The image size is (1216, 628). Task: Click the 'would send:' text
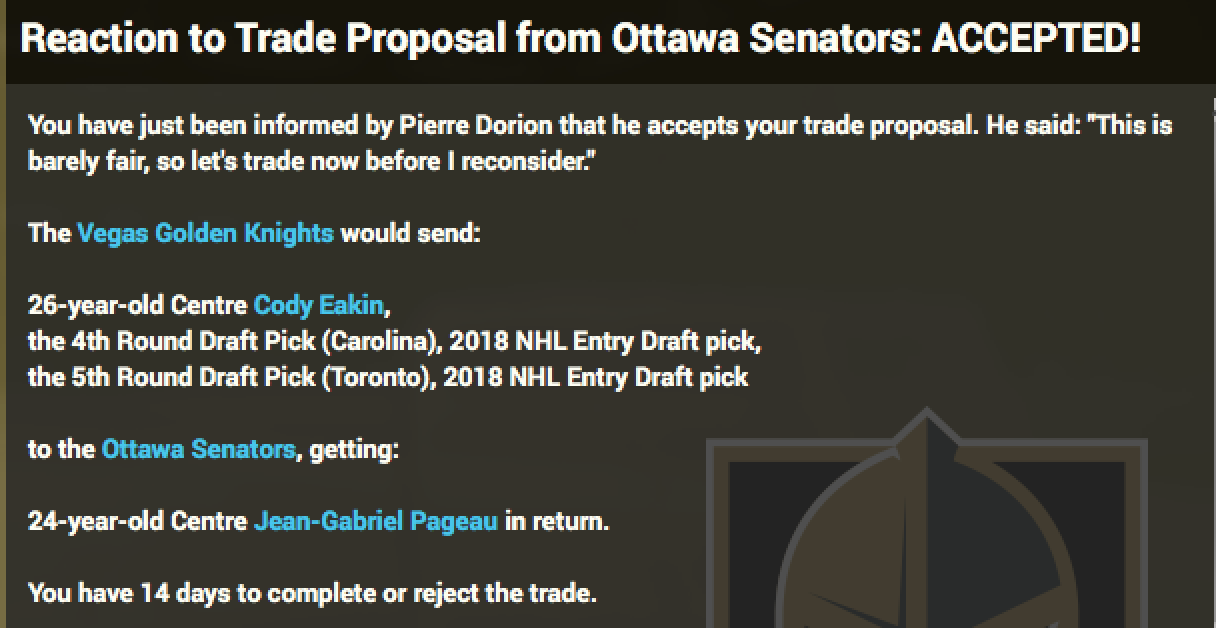point(411,234)
